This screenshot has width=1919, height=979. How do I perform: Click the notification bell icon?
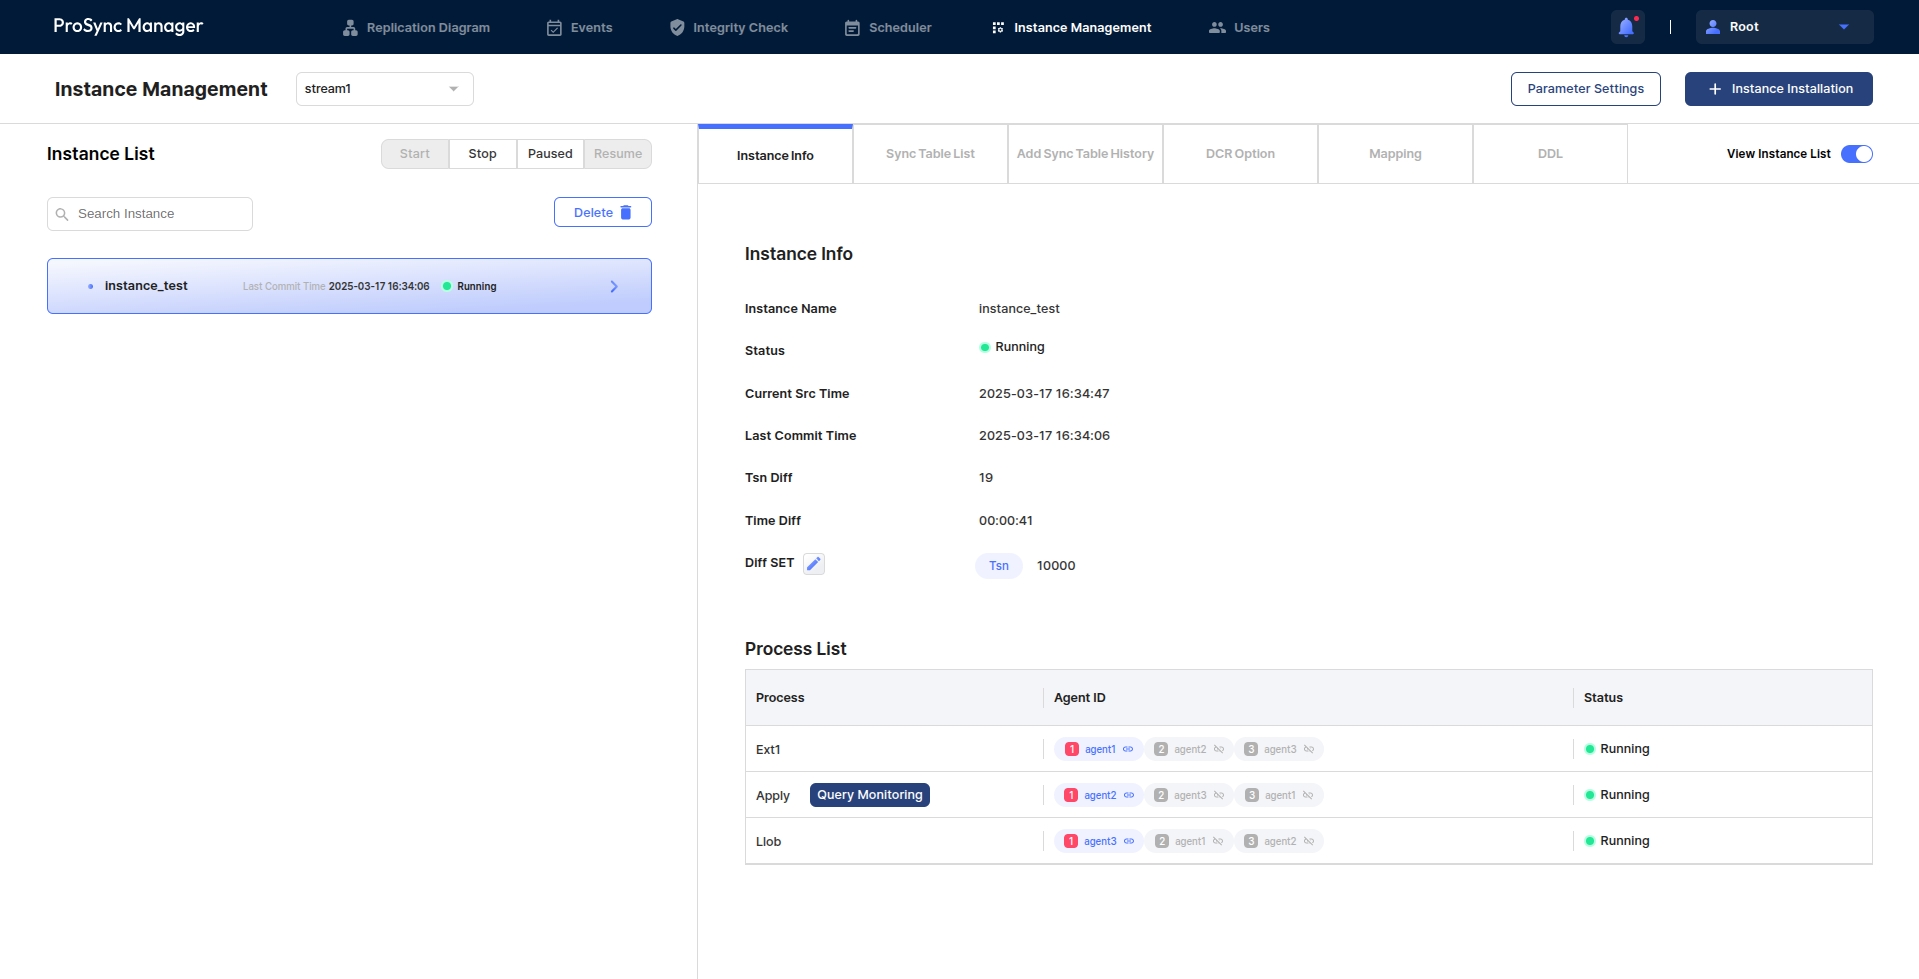point(1626,27)
